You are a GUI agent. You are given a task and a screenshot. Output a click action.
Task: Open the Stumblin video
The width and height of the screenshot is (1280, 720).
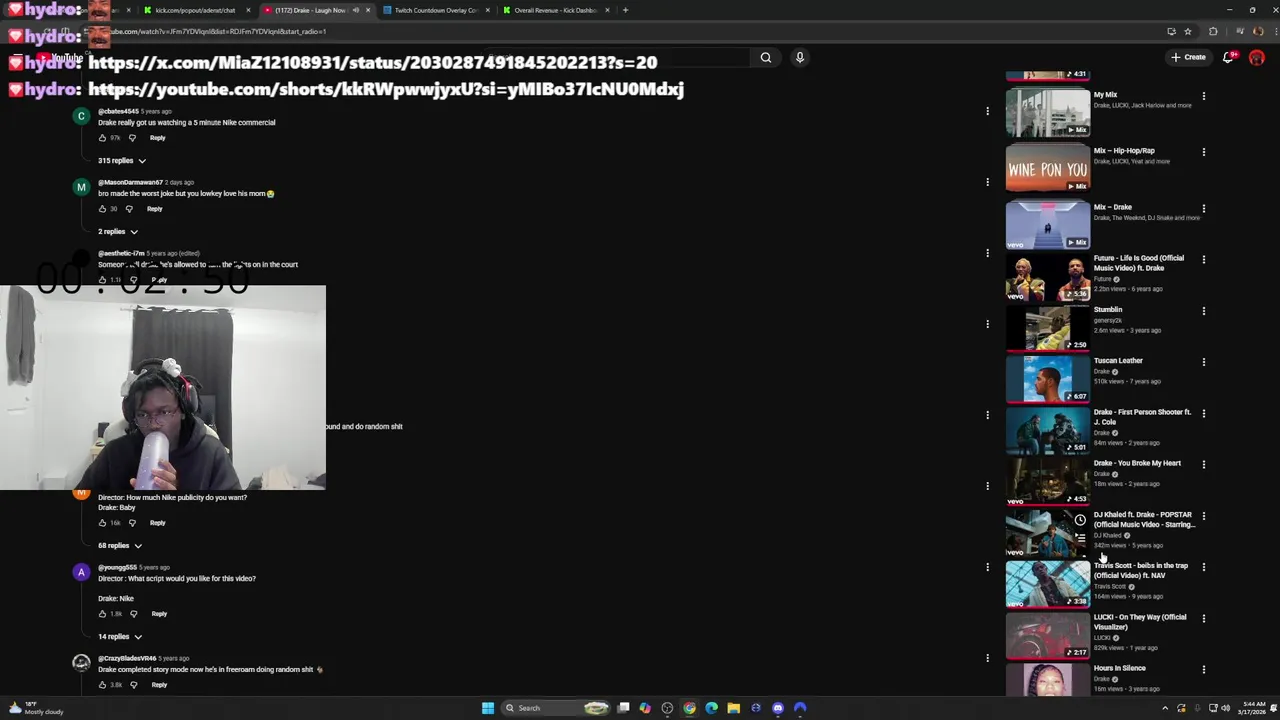1048,329
